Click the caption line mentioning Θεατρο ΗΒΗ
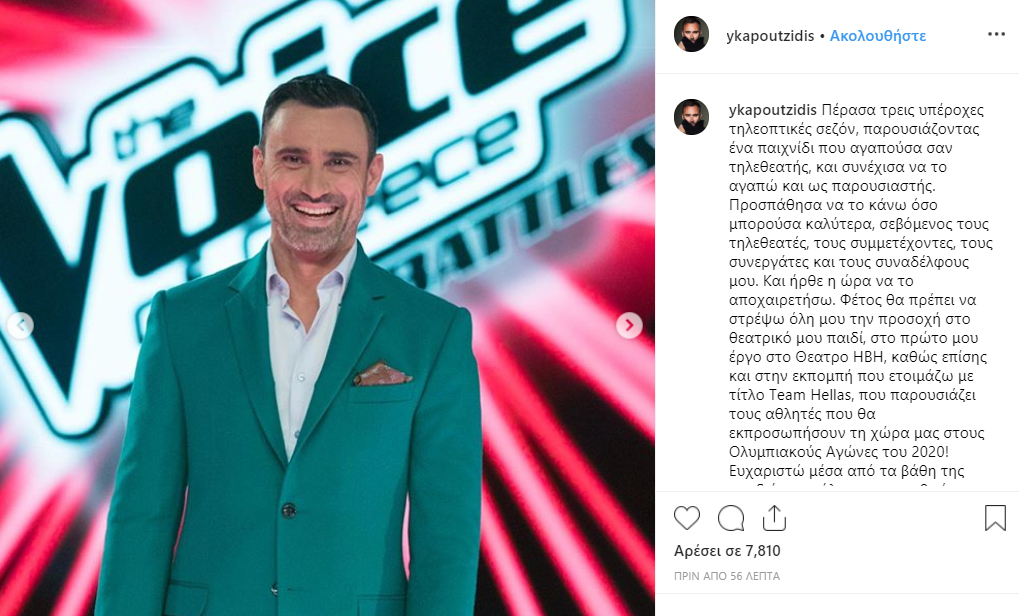Viewport: 1019px width, 616px height. [x=858, y=357]
